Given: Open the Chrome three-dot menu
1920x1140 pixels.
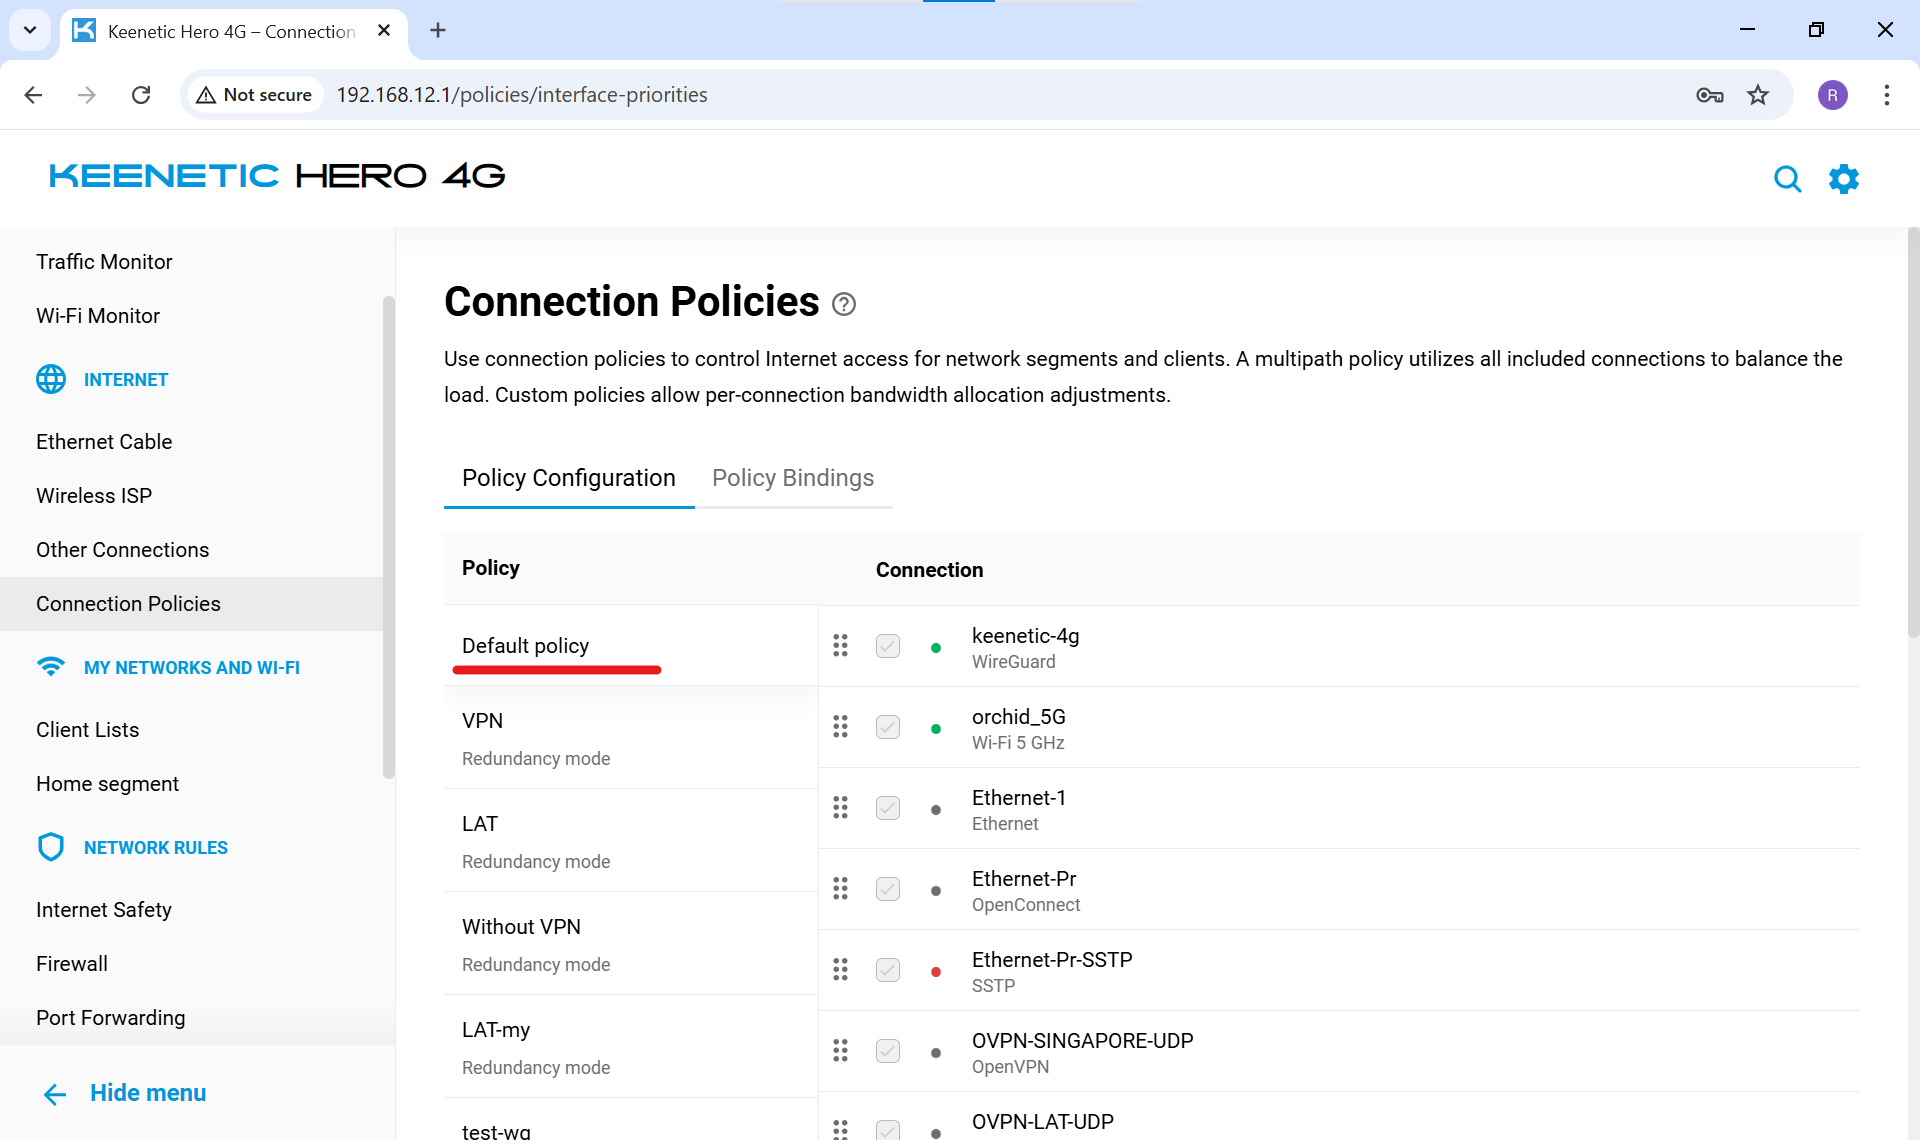Looking at the screenshot, I should pyautogui.click(x=1886, y=95).
